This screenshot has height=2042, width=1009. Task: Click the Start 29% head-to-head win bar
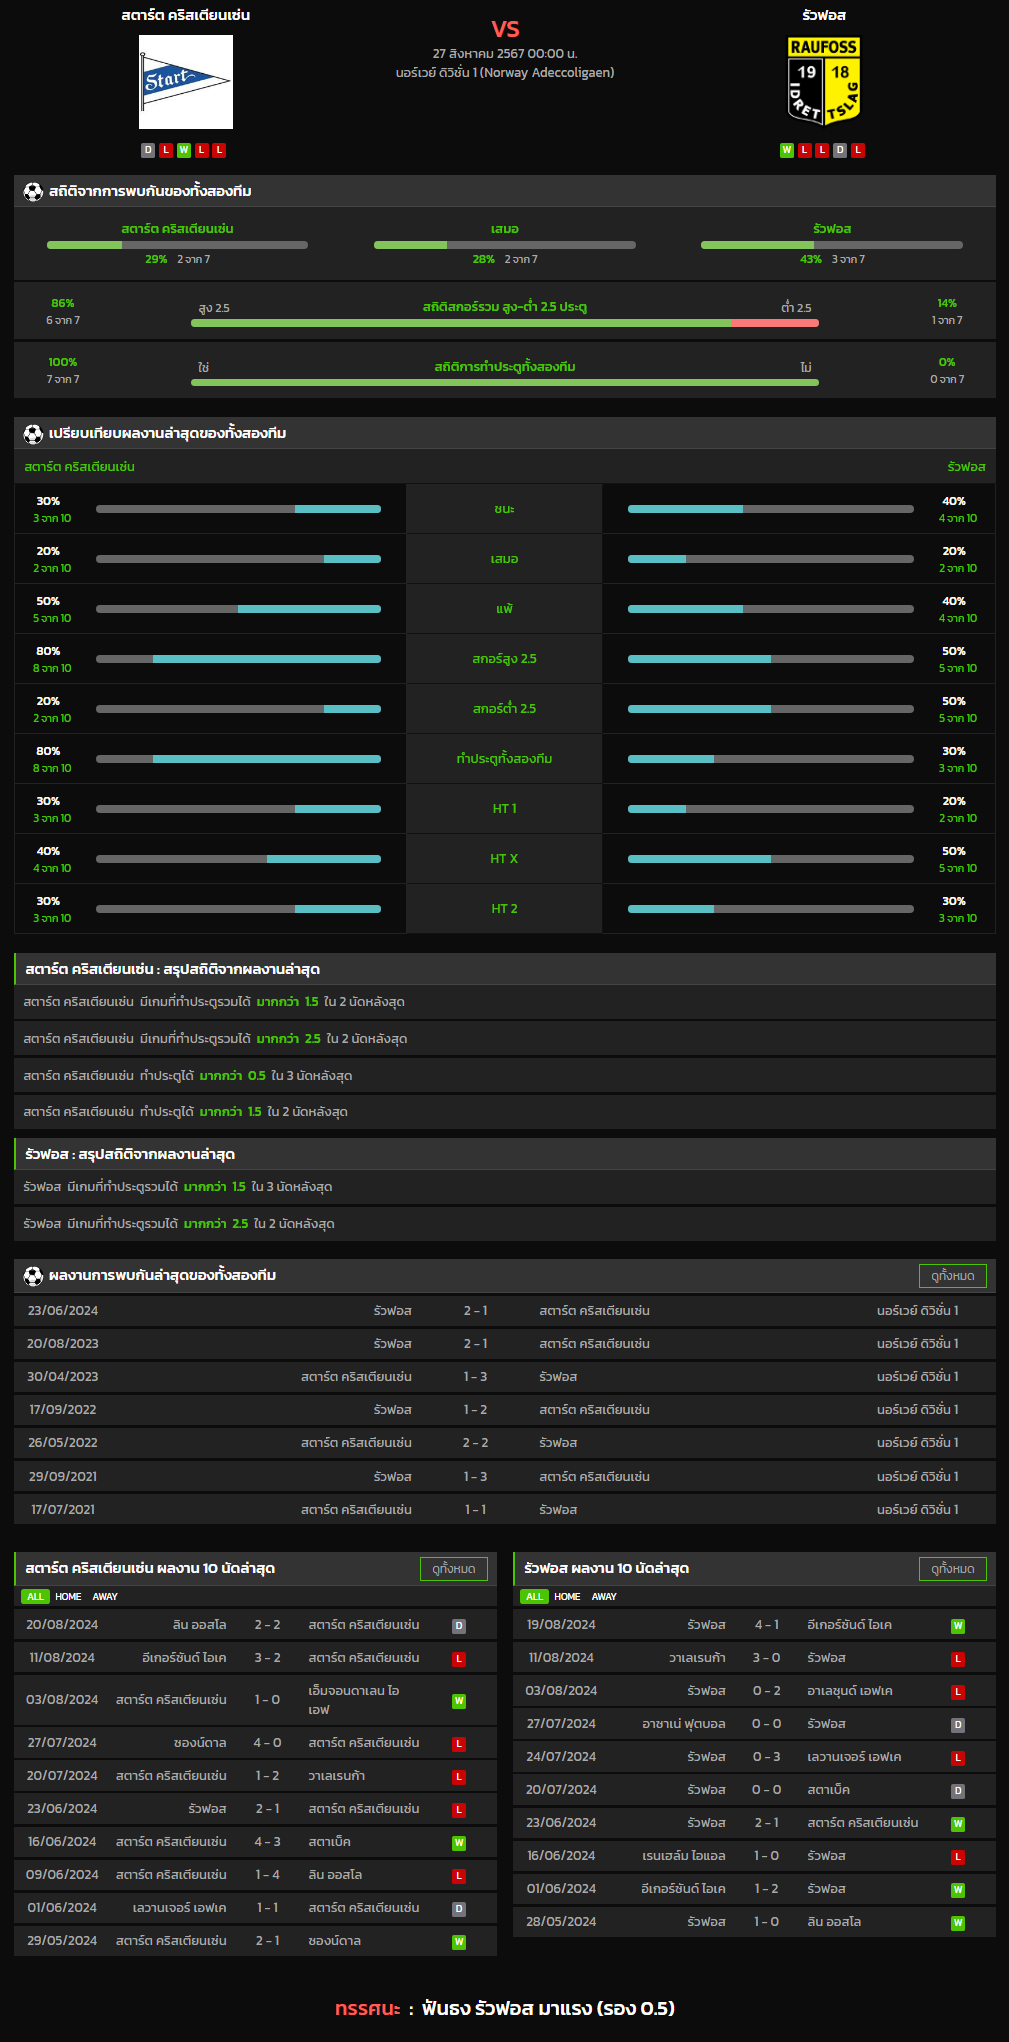[178, 245]
